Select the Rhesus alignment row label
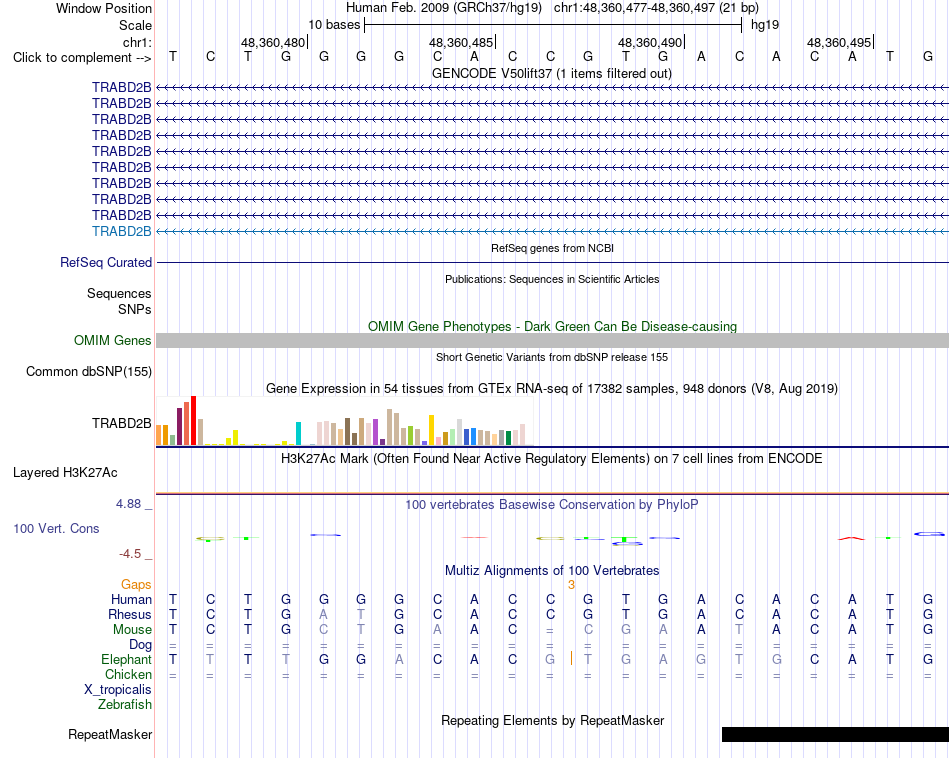The image size is (950, 758). point(130,614)
